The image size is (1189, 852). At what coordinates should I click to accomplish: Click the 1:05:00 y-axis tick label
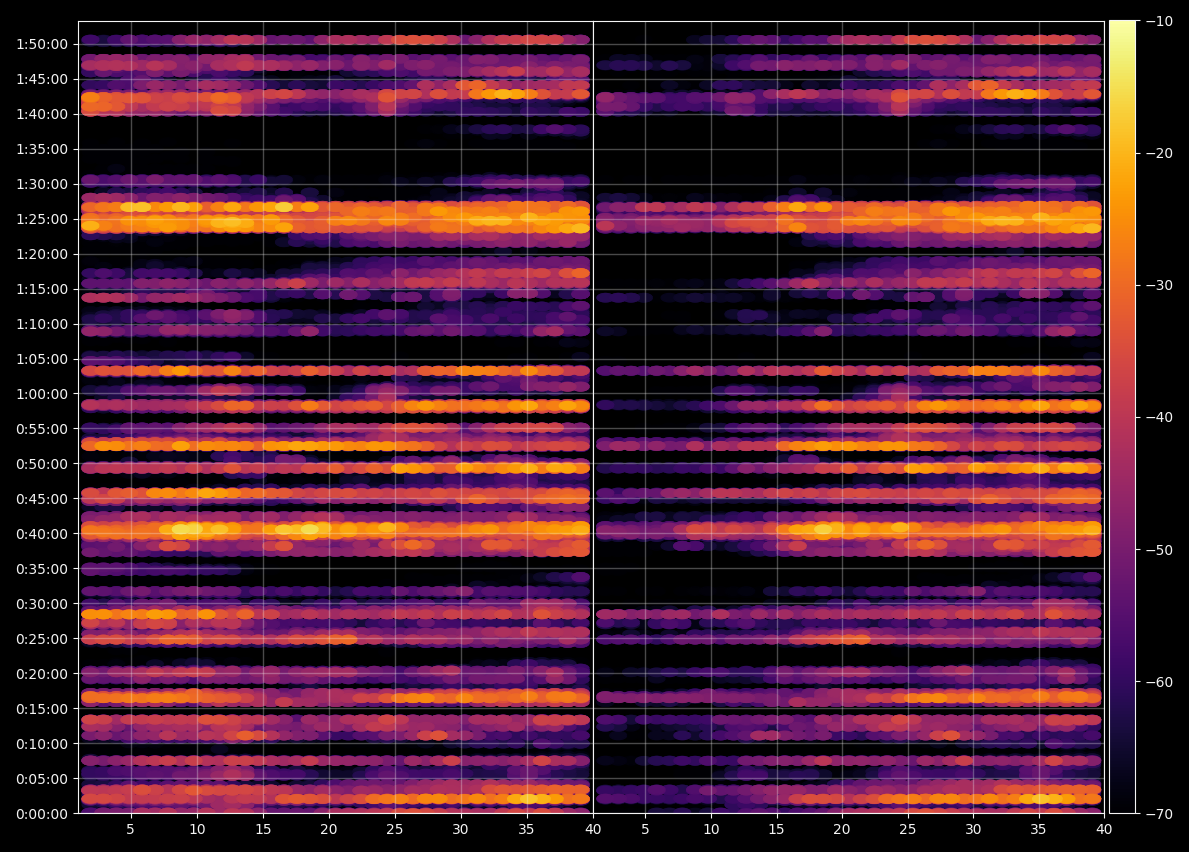(42, 359)
